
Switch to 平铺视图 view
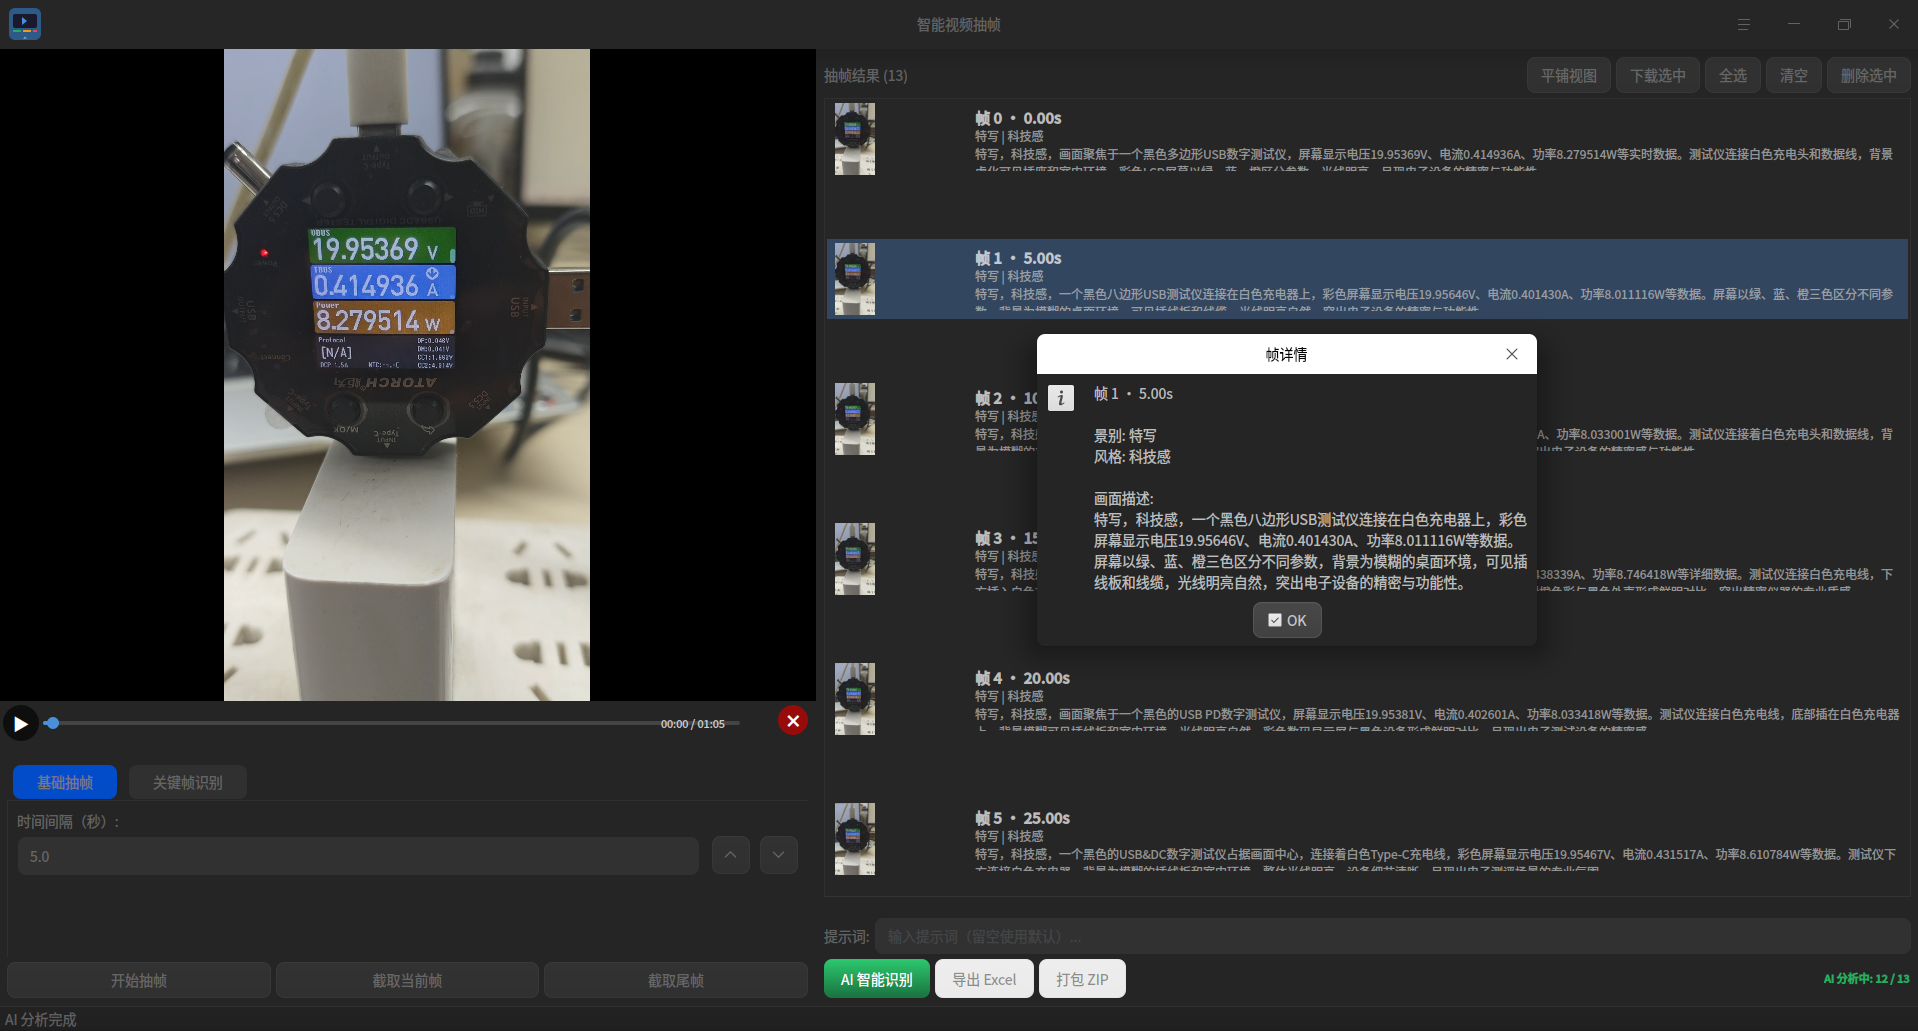point(1569,75)
